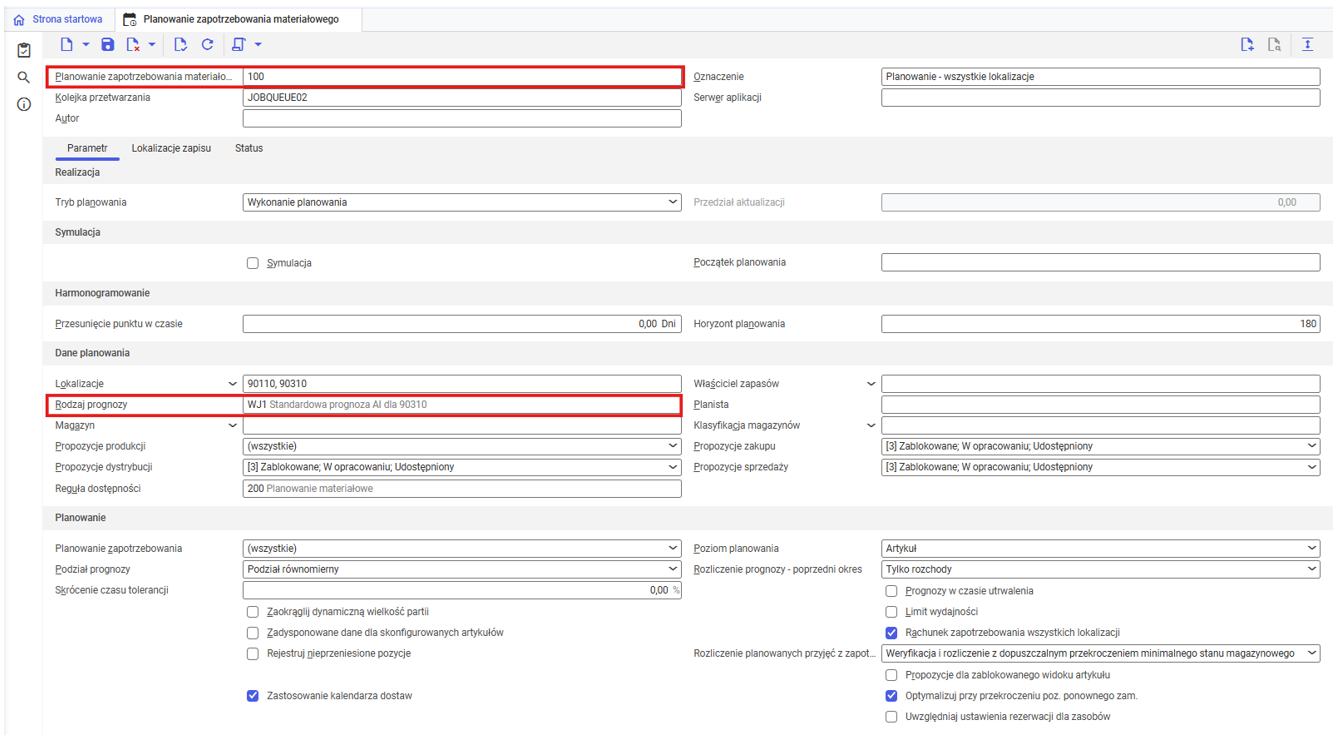Image resolution: width=1340 pixels, height=742 pixels.
Task: Toggle Zadysponowane dane dla skonfigurowanych artykułów checkbox
Action: (253, 632)
